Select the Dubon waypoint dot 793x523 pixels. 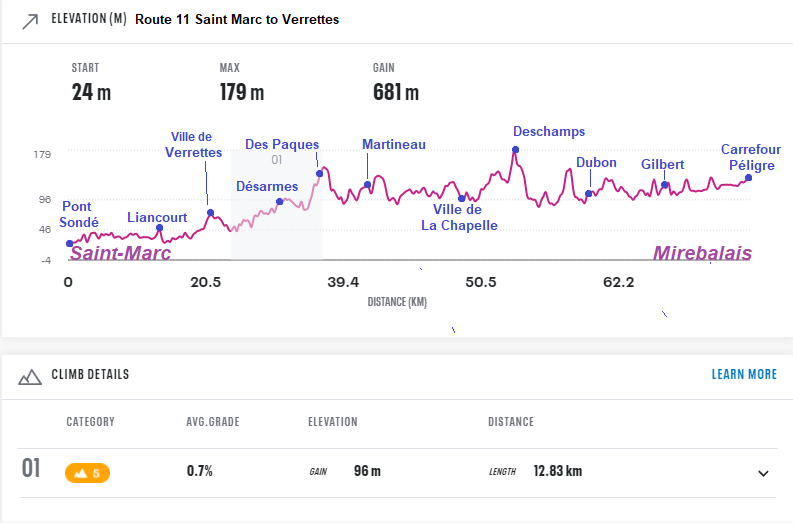[x=589, y=193]
